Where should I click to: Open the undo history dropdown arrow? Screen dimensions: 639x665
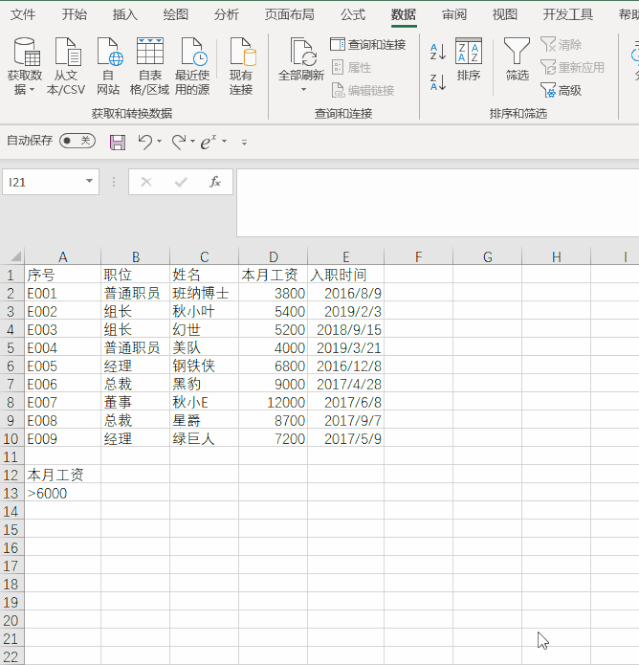click(x=159, y=141)
